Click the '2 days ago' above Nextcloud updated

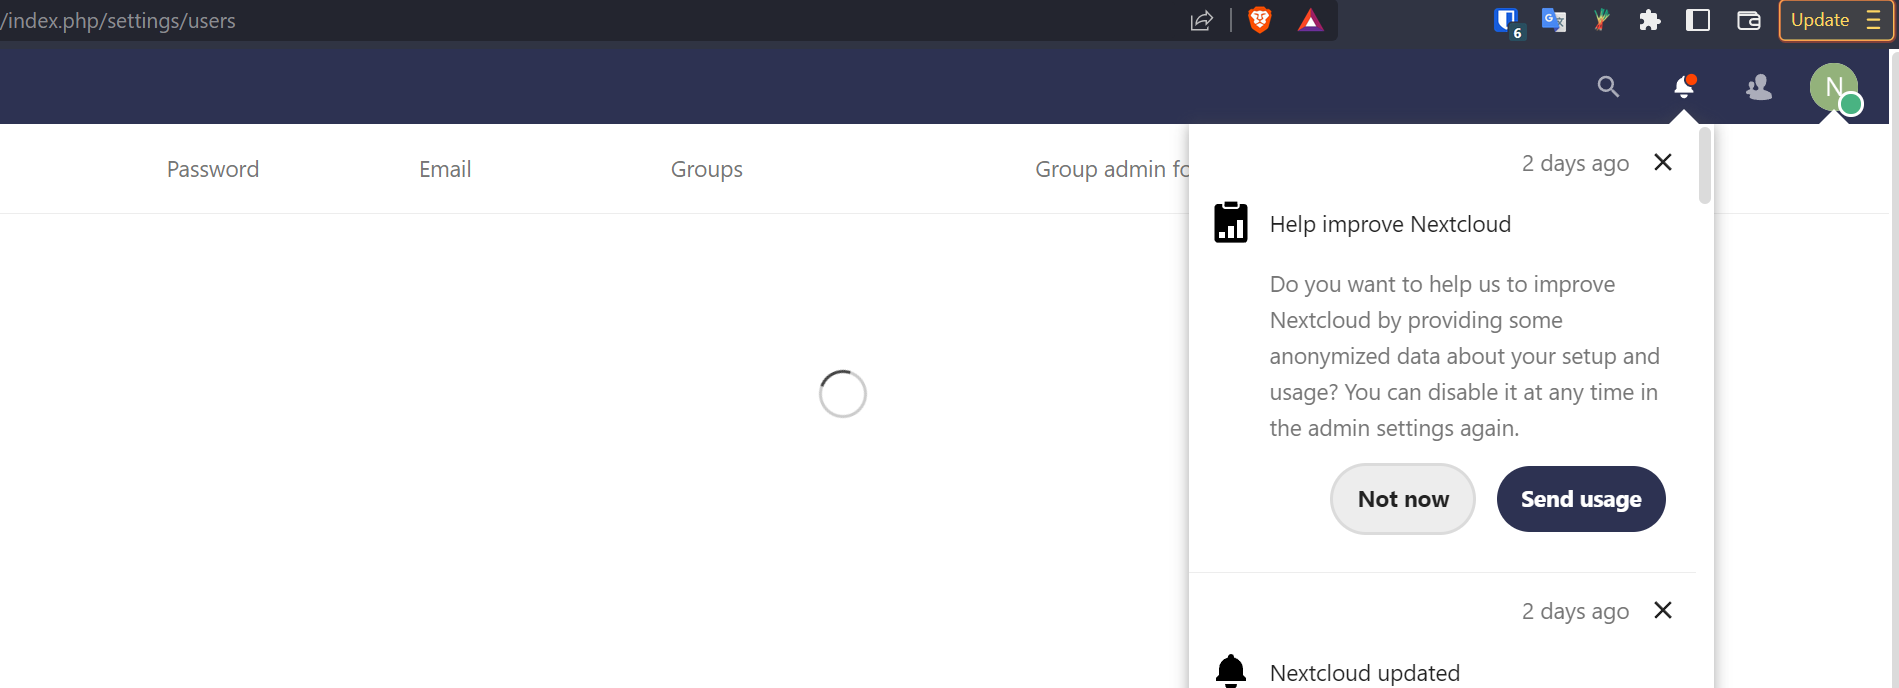pyautogui.click(x=1575, y=611)
